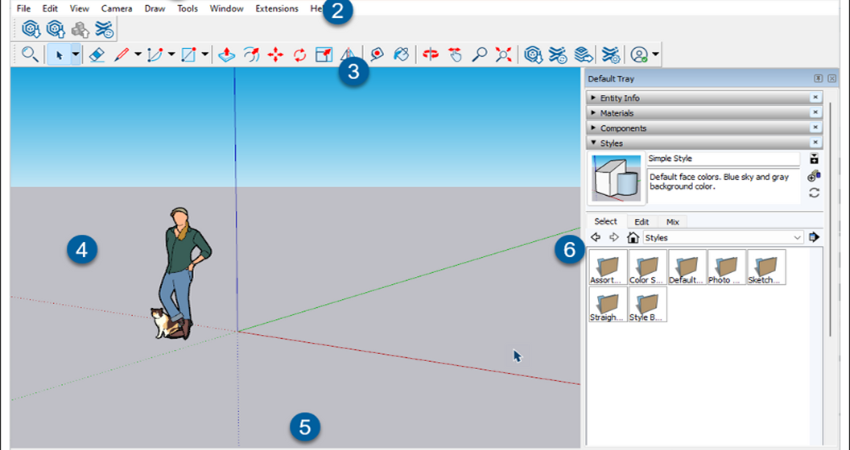850x450 pixels.
Task: Open the Camera menu
Action: point(117,9)
